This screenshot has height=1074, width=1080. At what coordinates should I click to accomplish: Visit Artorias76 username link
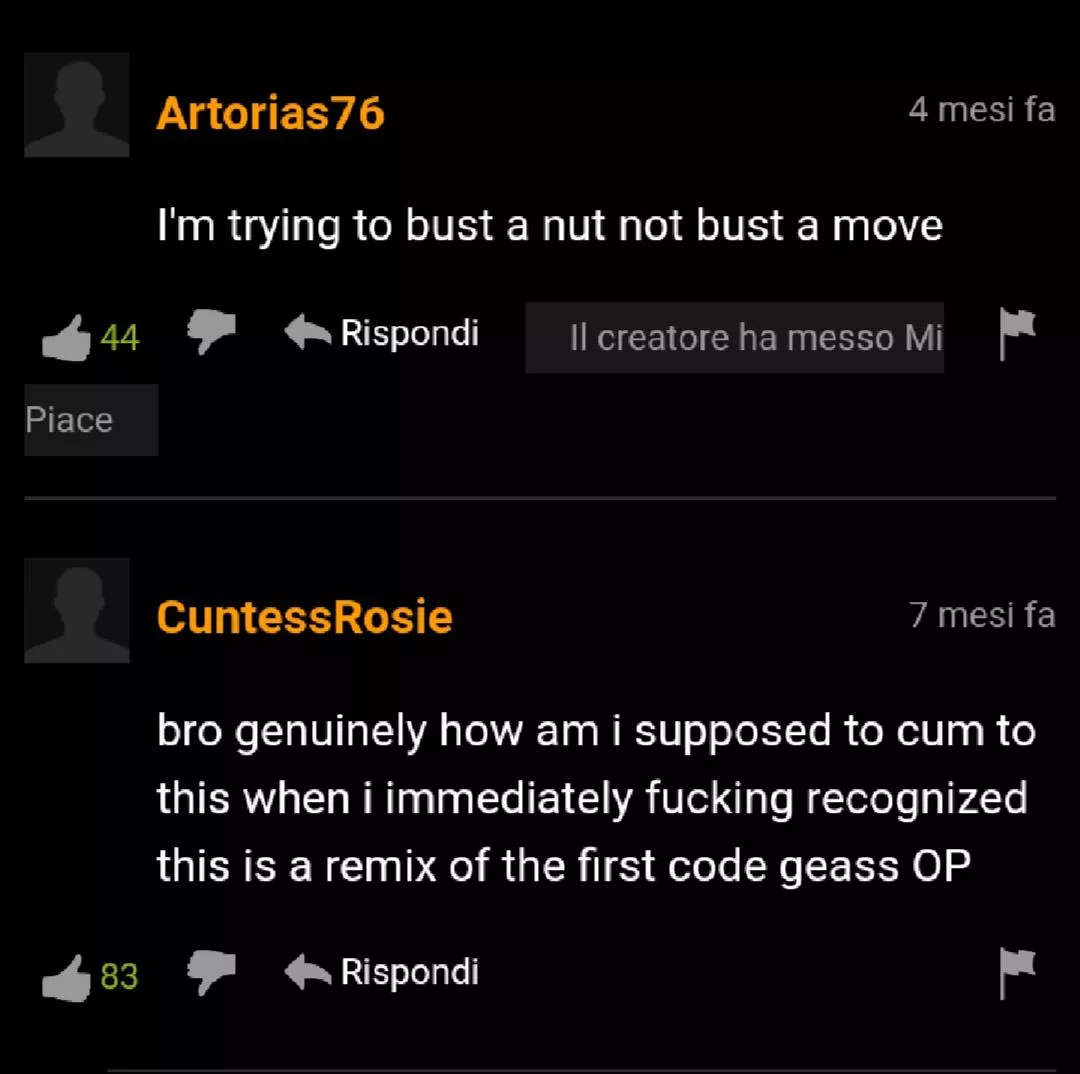[271, 113]
